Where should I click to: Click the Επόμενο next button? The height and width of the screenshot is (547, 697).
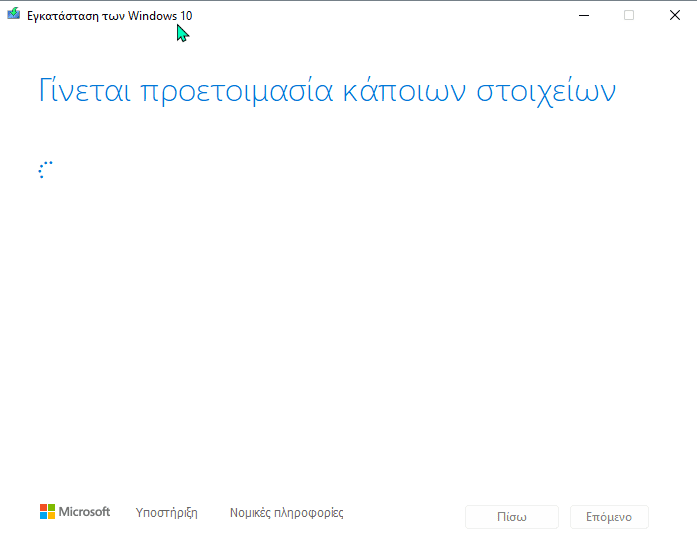pos(609,517)
